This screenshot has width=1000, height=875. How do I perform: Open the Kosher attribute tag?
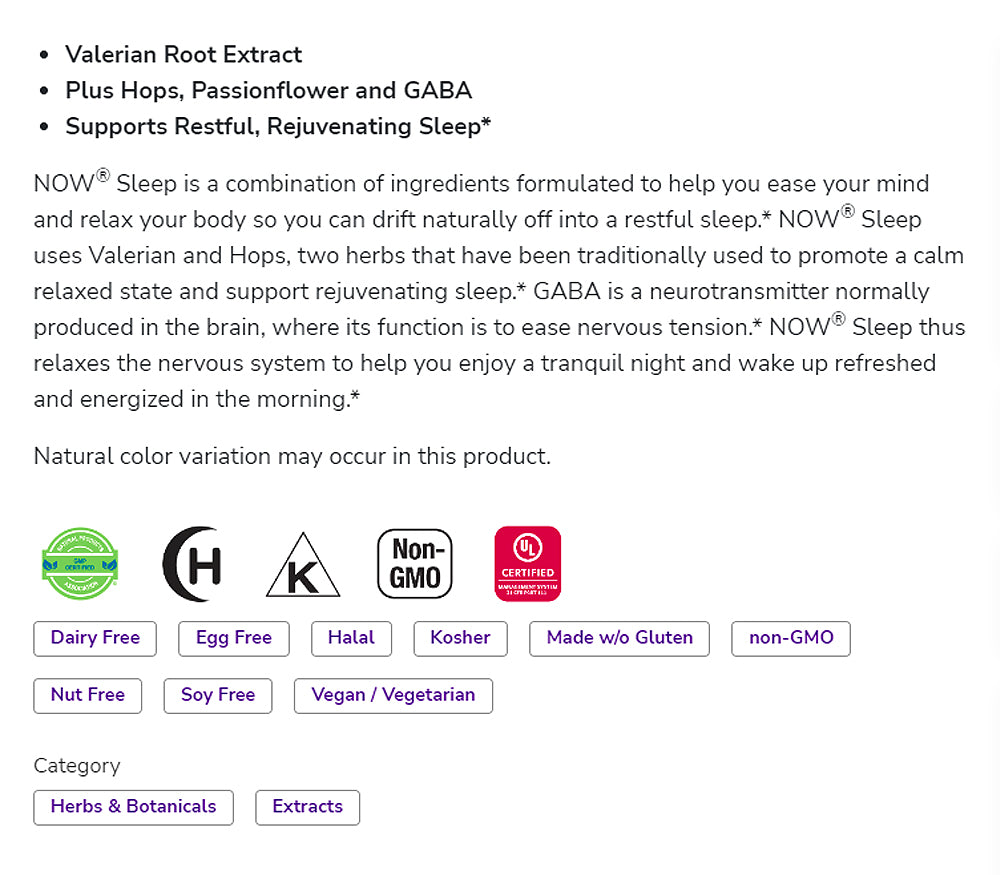point(460,638)
